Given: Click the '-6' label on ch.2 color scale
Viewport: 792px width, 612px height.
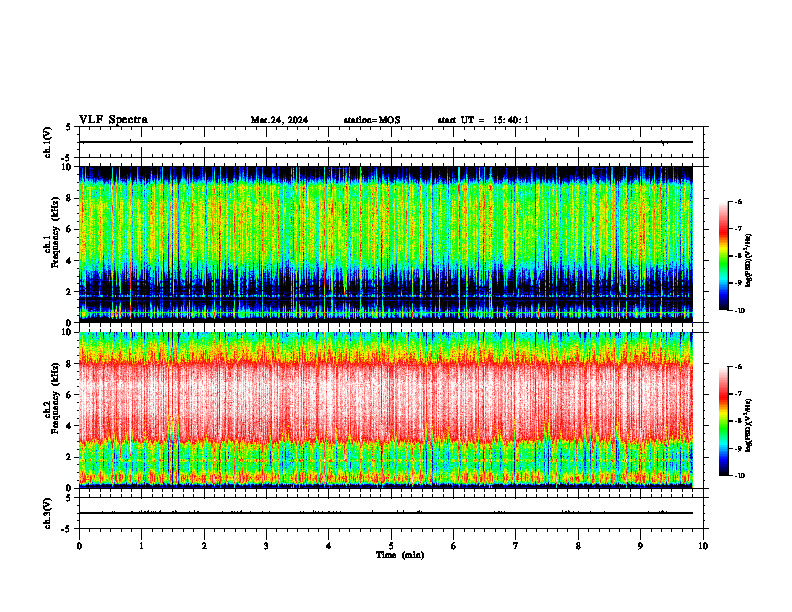Looking at the screenshot, I should tap(738, 367).
